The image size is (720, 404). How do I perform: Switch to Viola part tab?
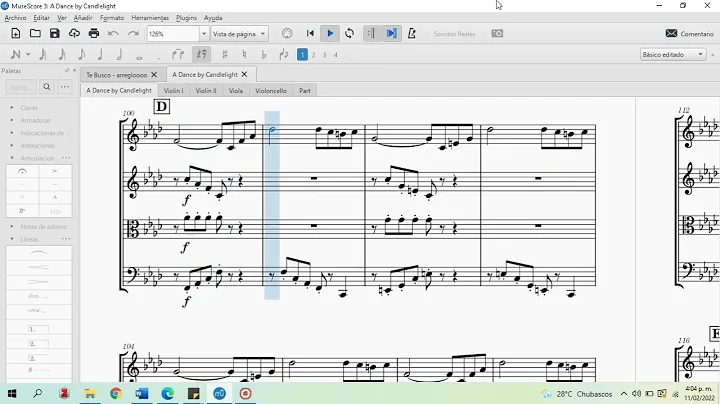236,90
